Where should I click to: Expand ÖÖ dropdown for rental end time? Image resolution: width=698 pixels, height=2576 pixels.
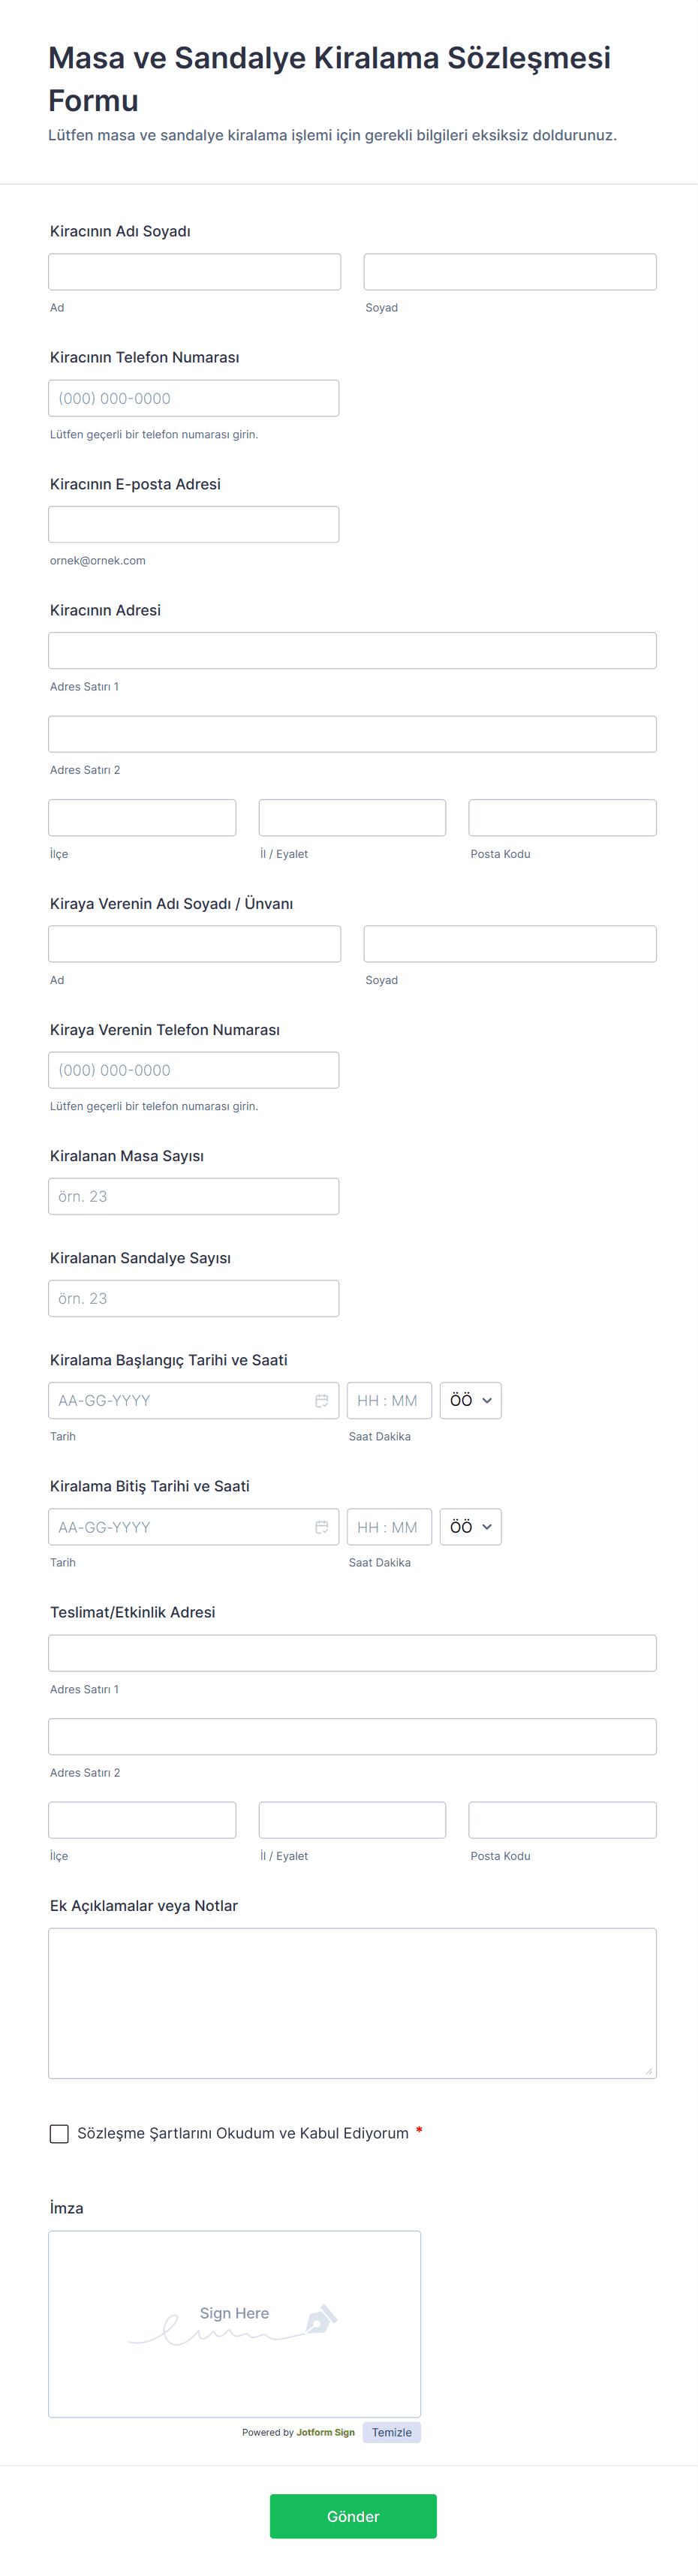470,1526
